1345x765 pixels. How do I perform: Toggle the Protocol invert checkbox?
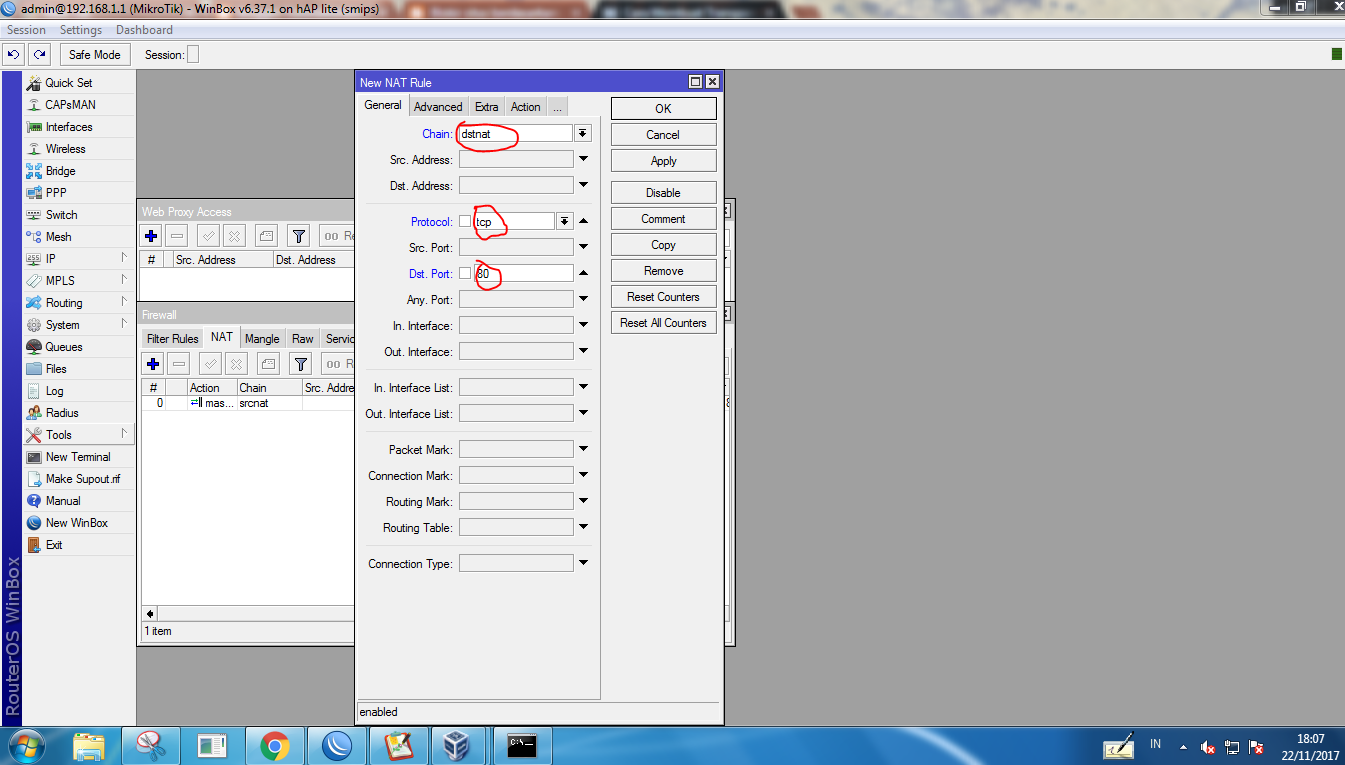pos(465,221)
